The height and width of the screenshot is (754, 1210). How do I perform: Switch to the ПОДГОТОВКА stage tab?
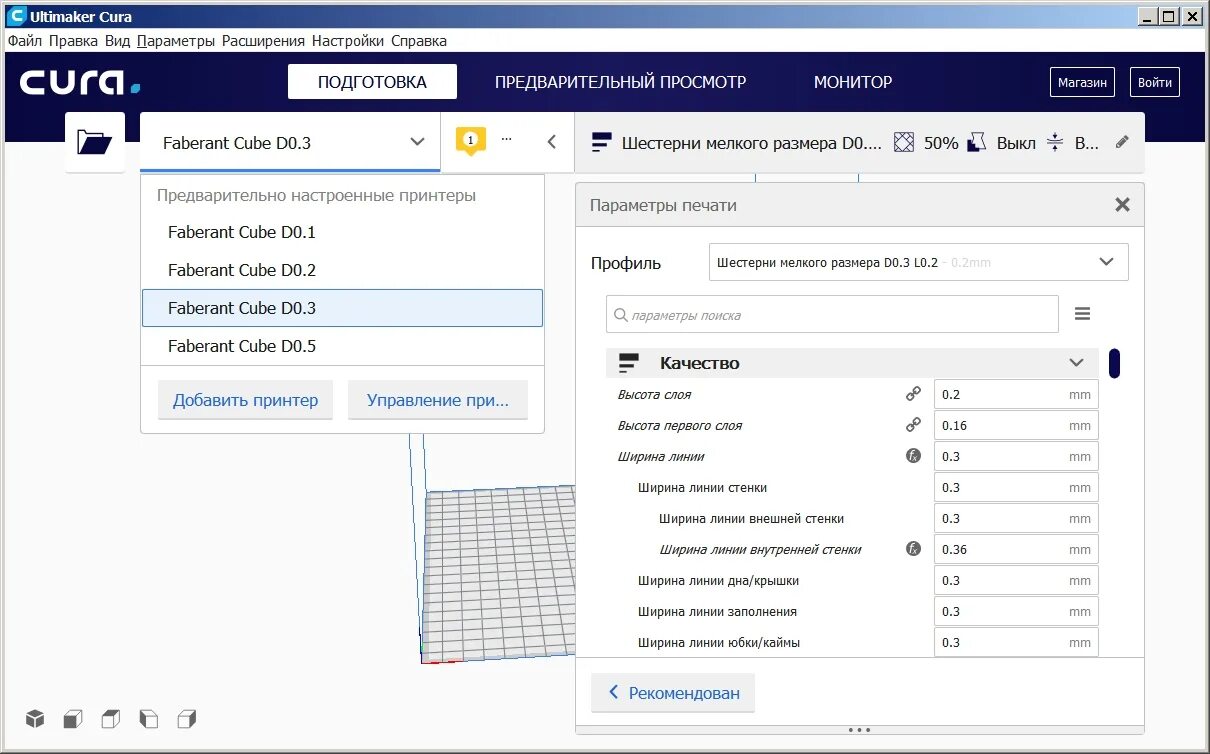pos(372,82)
